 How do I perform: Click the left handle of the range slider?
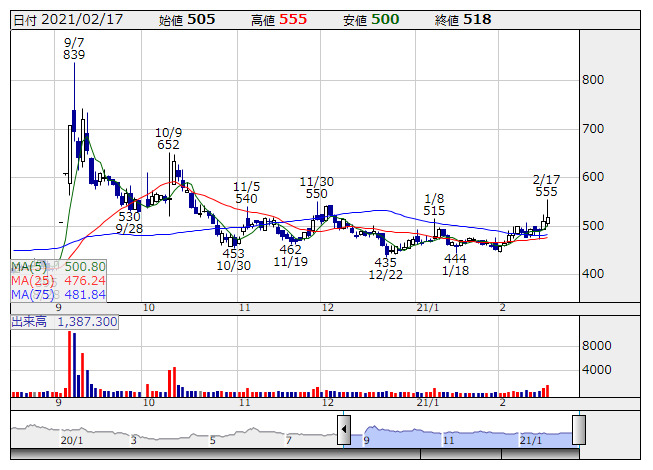[x=344, y=431]
